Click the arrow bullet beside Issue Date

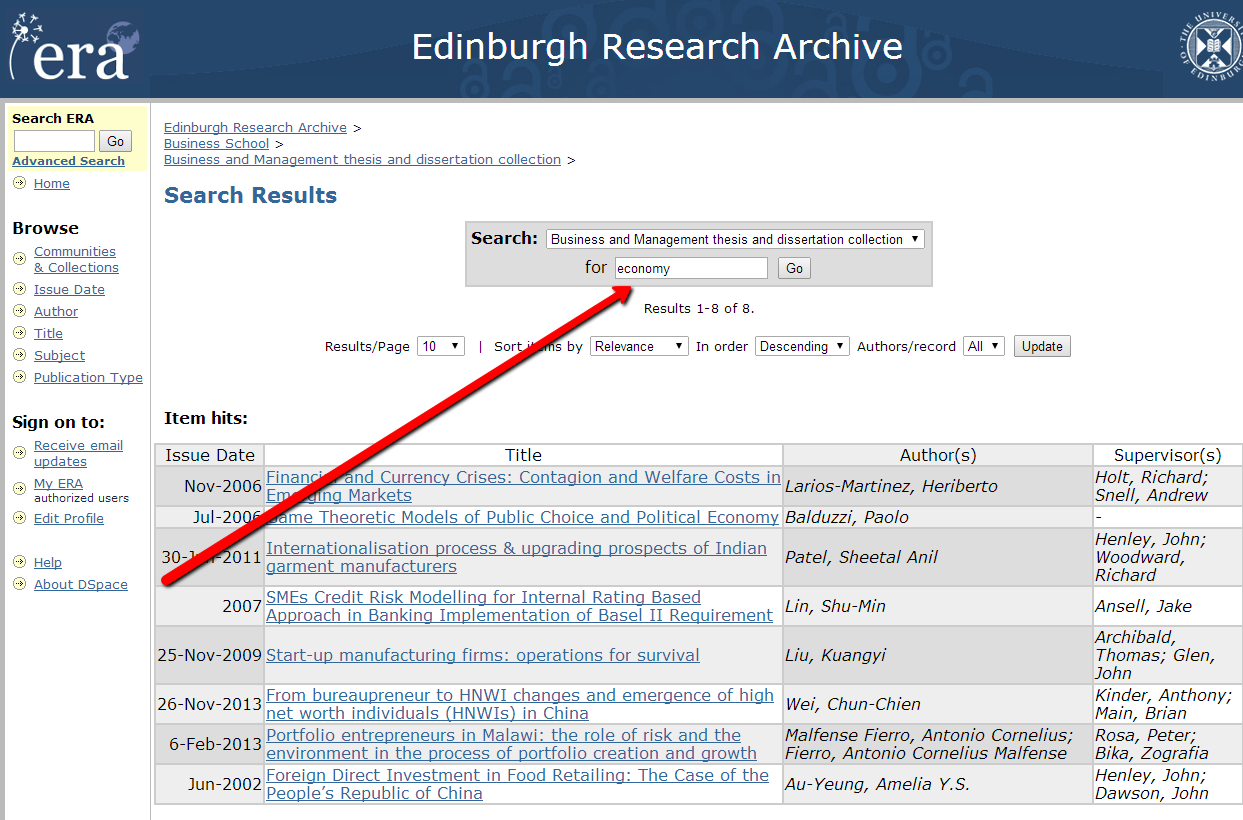pyautogui.click(x=20, y=289)
